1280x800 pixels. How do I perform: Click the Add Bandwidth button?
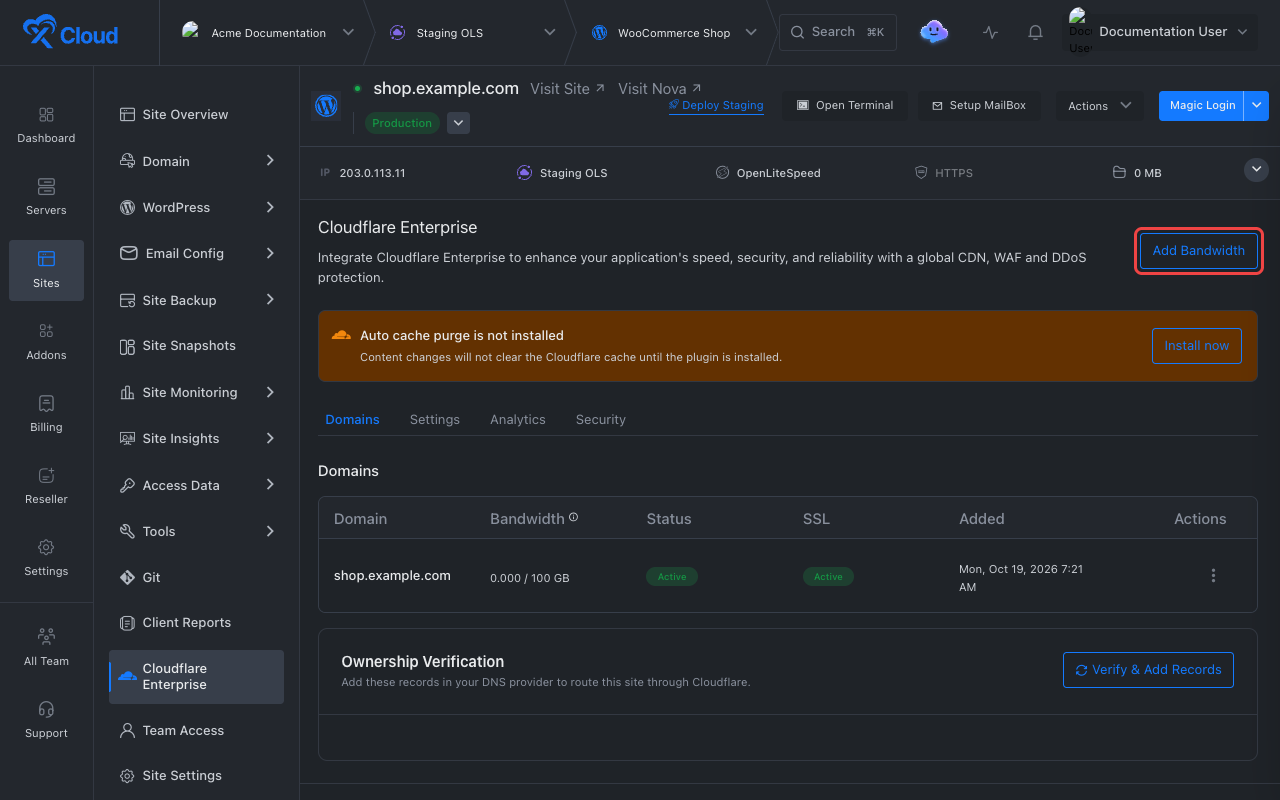(x=1199, y=250)
